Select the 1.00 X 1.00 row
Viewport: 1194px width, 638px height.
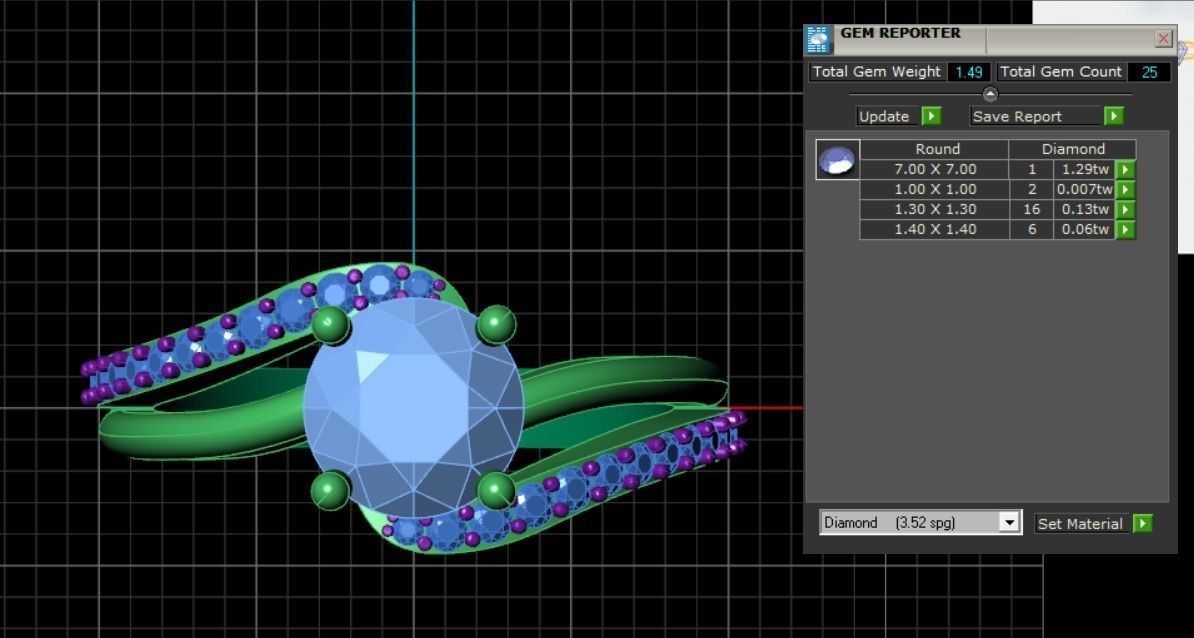[x=998, y=189]
